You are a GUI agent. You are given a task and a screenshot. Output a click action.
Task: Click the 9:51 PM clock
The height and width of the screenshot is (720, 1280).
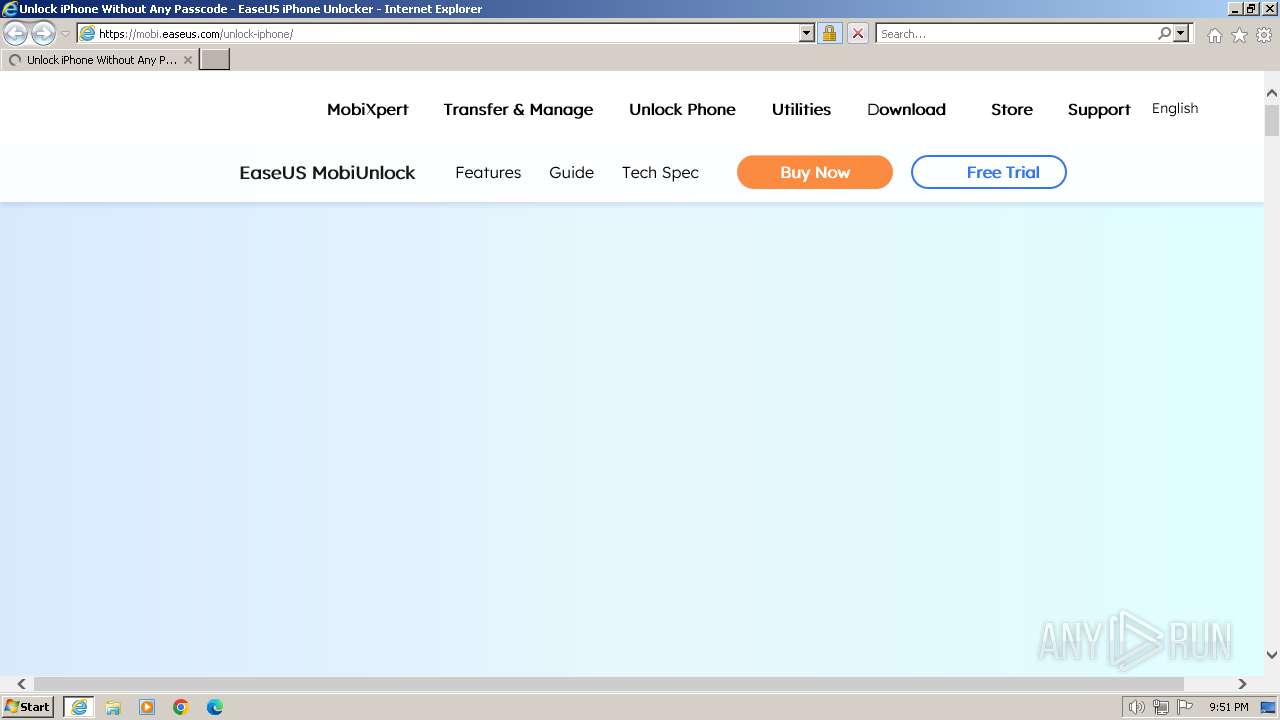1229,707
